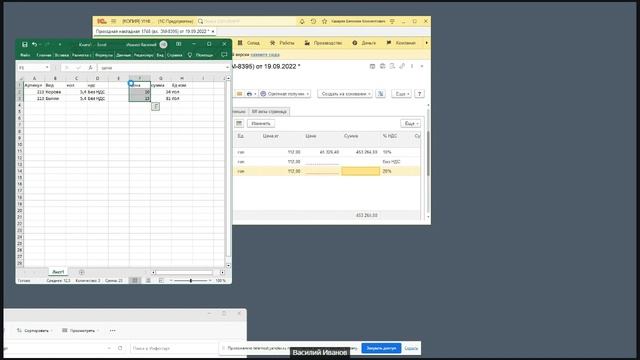This screenshot has height=360, width=640.
Task: Click the Помощник lightbulb search in Excel
Action: coord(201,55)
